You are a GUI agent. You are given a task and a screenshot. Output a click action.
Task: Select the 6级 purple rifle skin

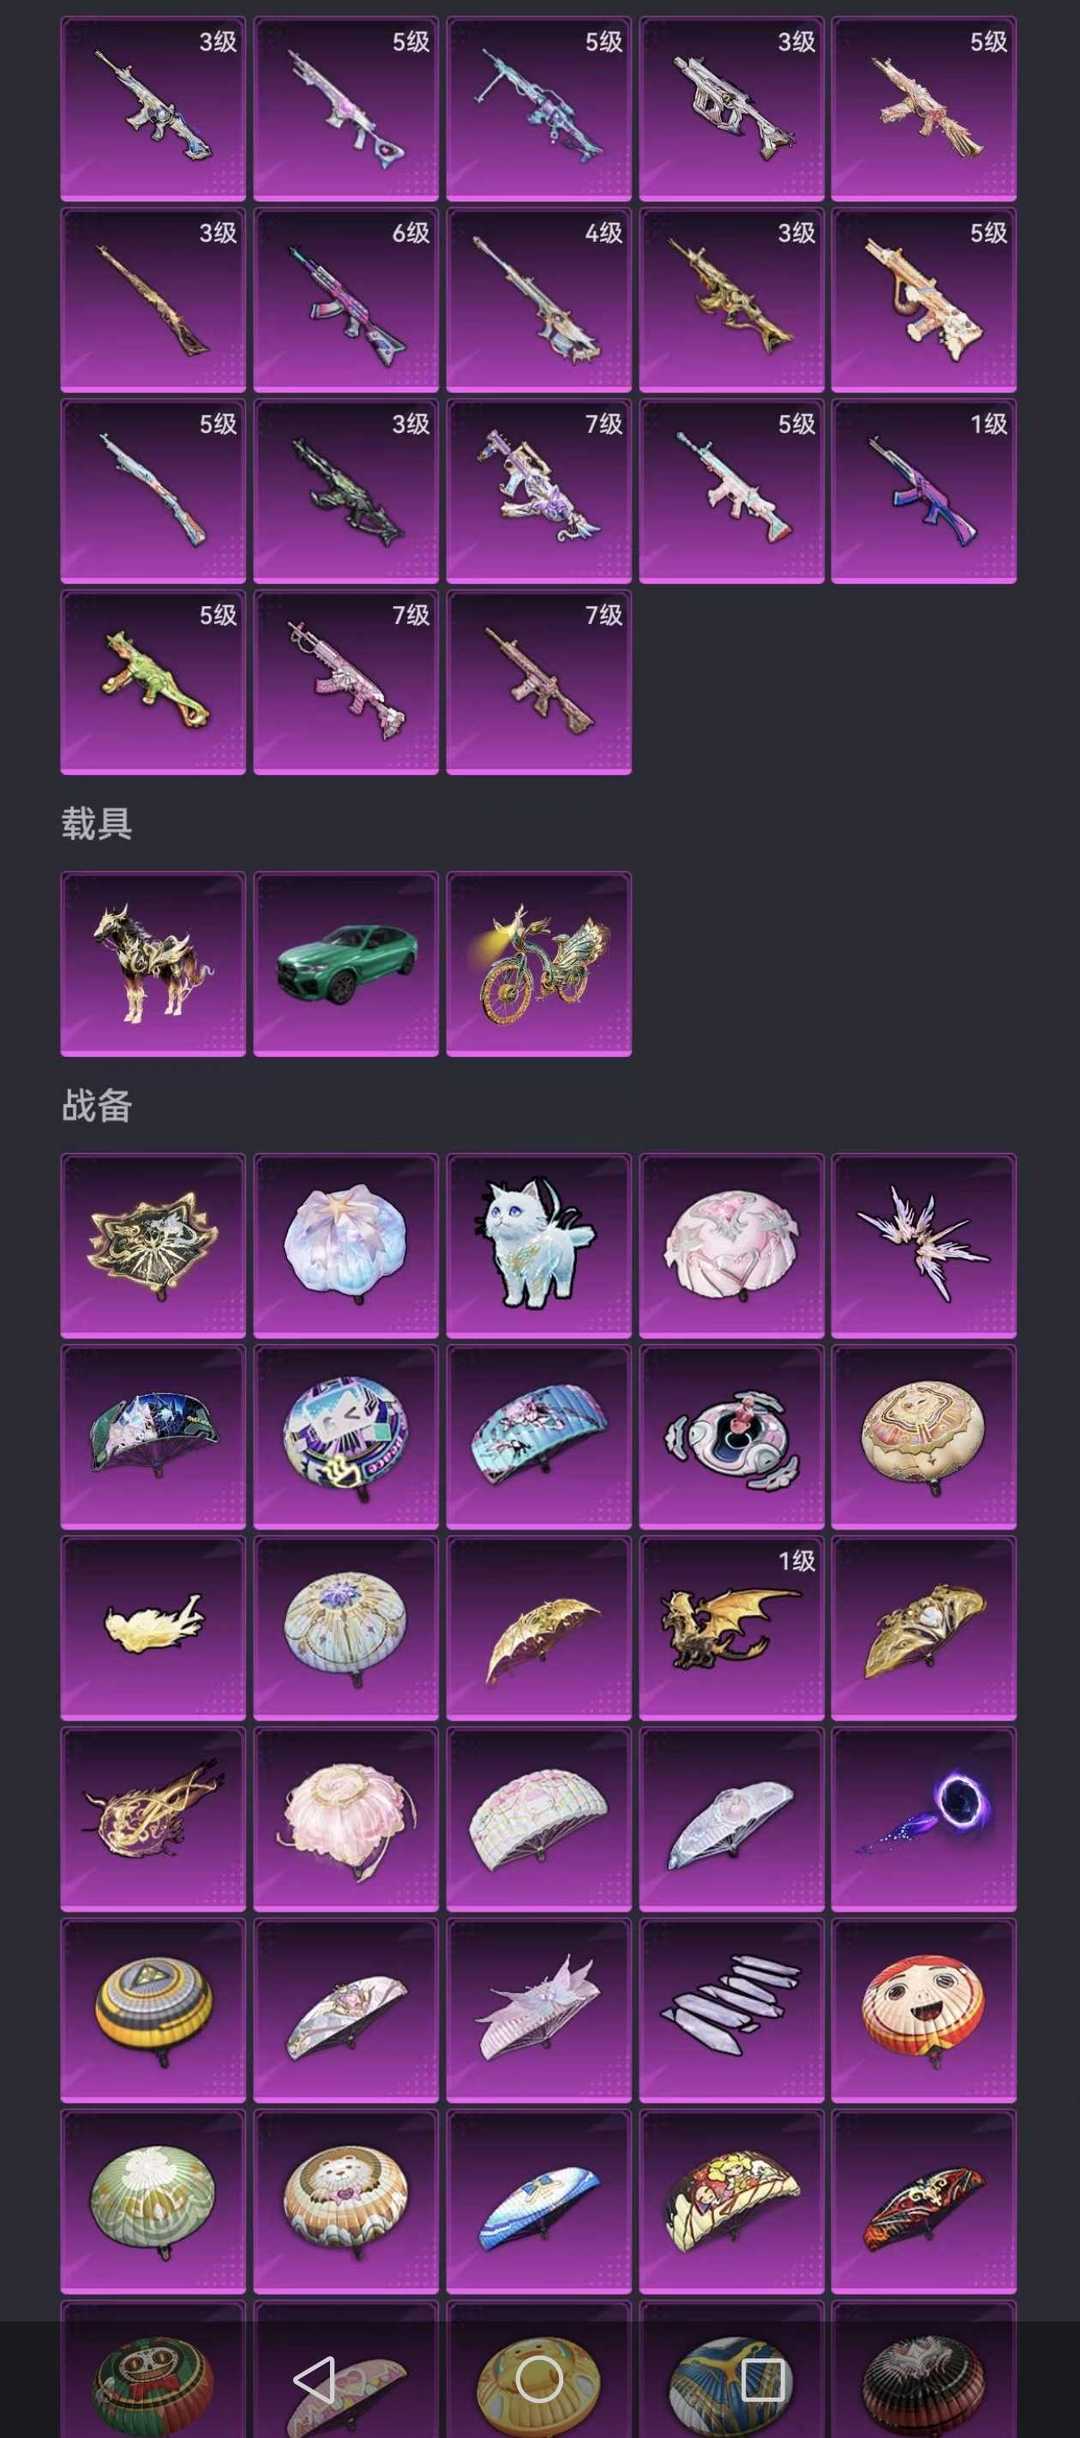coord(346,300)
